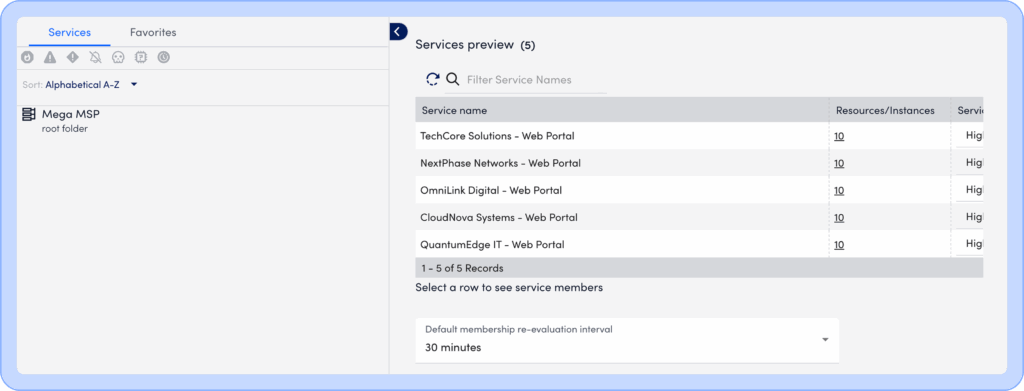The height and width of the screenshot is (391, 1024).
Task: Toggle the triangle warning alert filter
Action: click(x=50, y=57)
